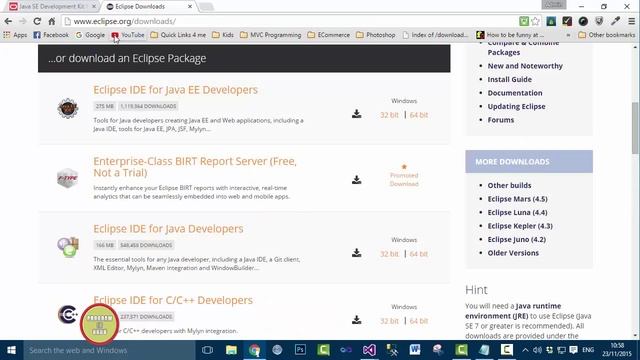Click the Promoted Download link
This screenshot has width=640, height=360.
click(404, 180)
